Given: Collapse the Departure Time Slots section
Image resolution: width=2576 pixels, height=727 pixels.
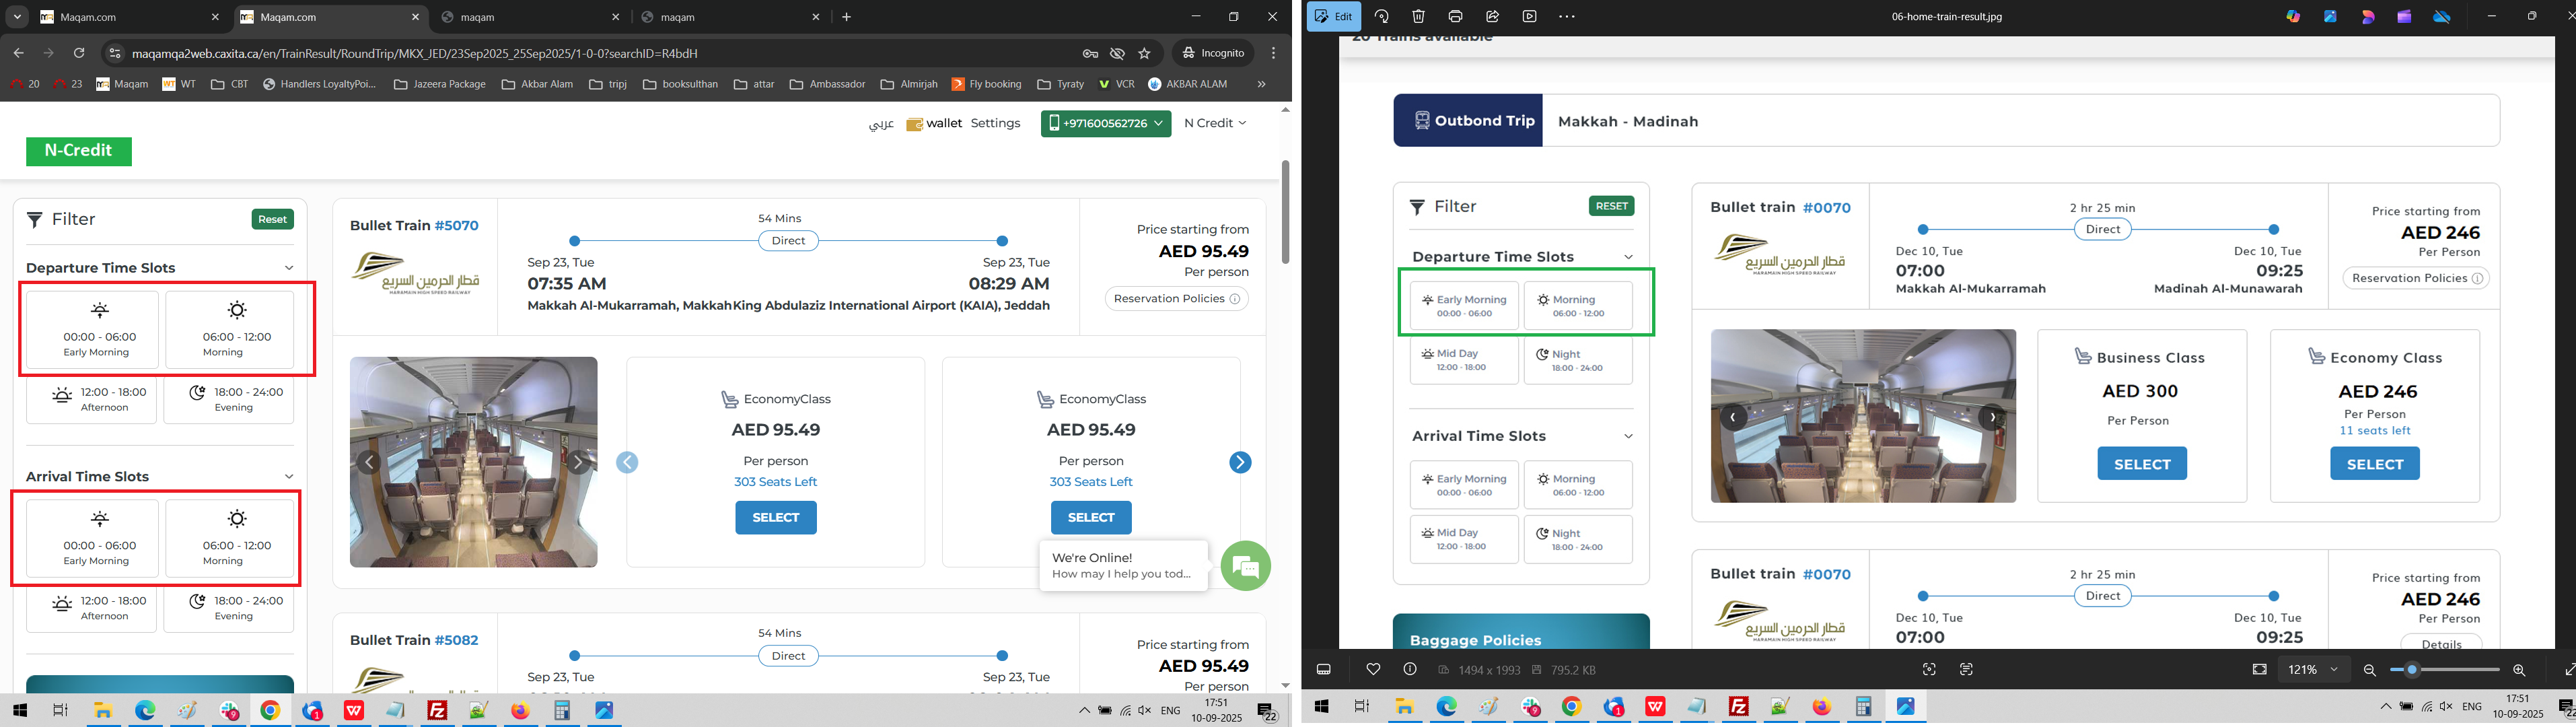Looking at the screenshot, I should 289,268.
